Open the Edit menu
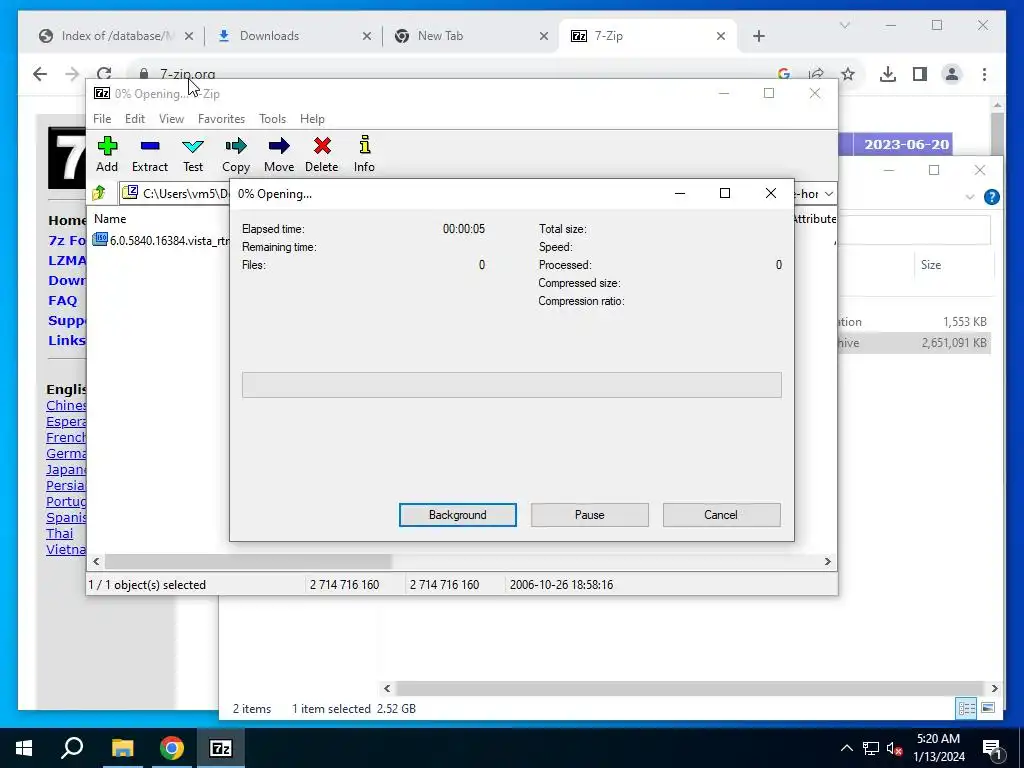 [x=135, y=119]
